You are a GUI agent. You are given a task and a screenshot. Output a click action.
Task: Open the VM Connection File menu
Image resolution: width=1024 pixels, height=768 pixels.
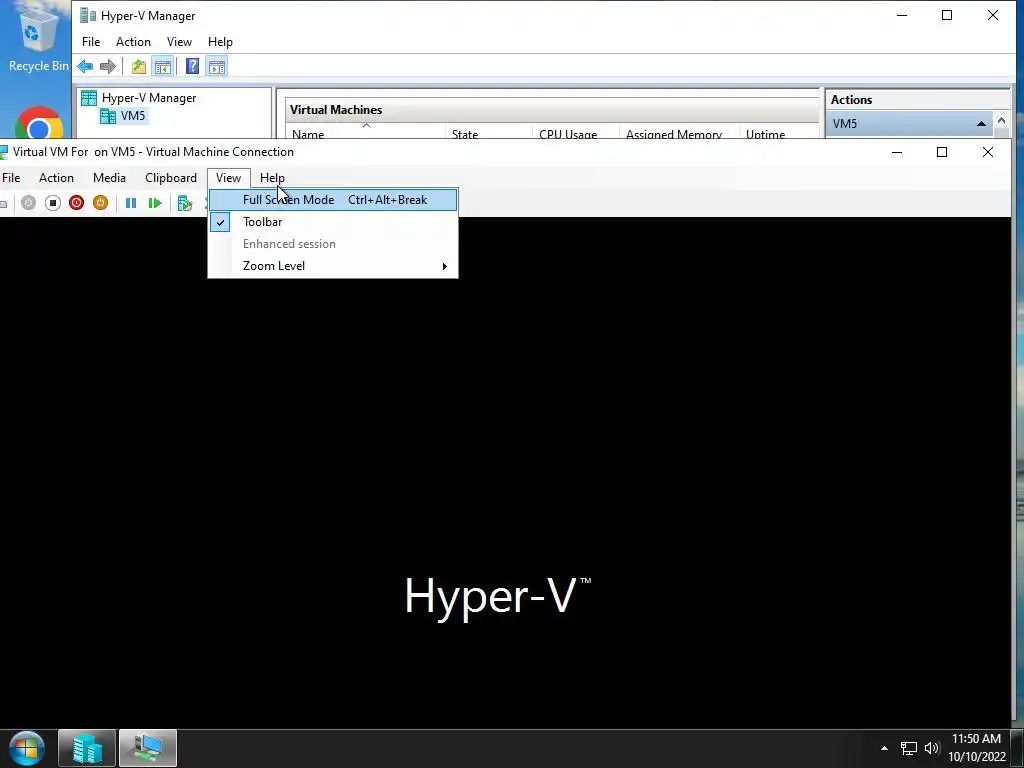tap(11, 178)
